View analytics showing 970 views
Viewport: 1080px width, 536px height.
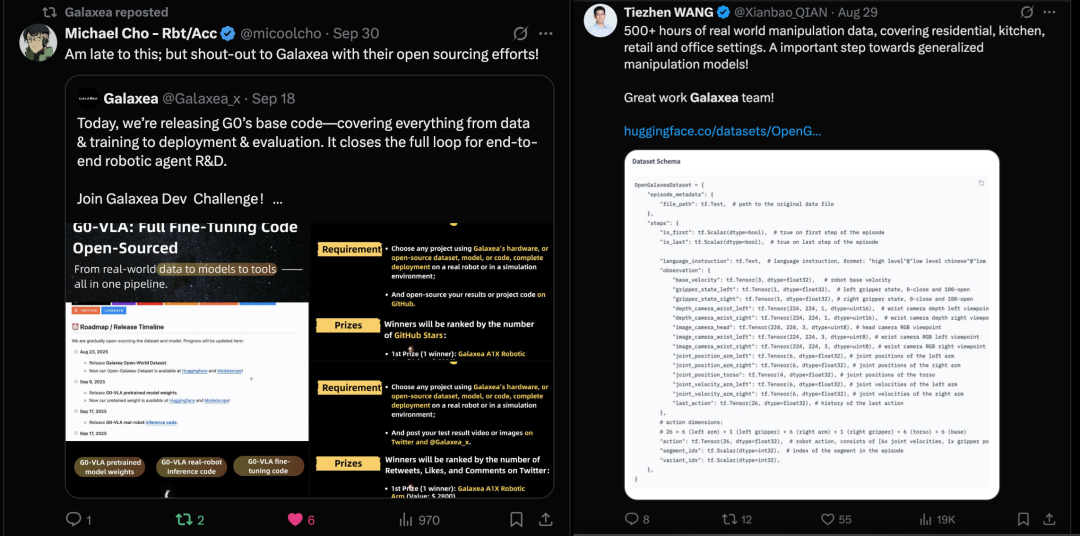[408, 519]
